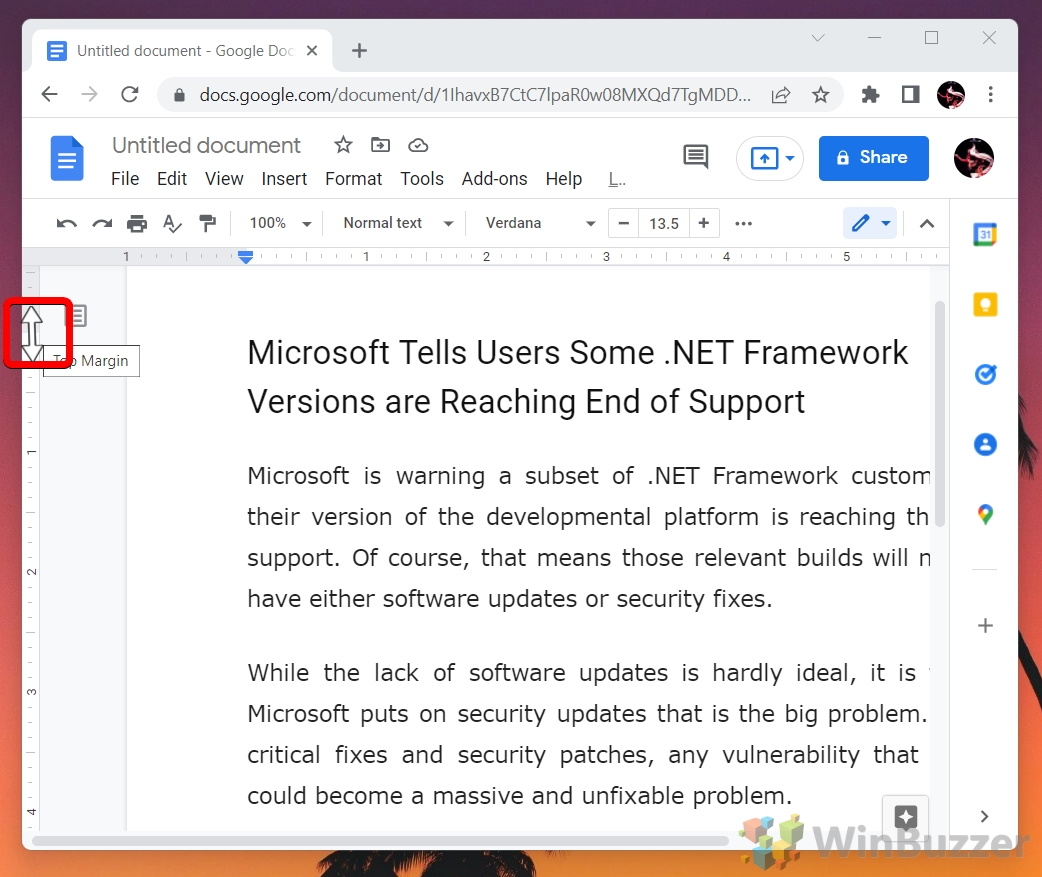Open Google Maps side panel icon
The height and width of the screenshot is (877, 1042).
[985, 514]
